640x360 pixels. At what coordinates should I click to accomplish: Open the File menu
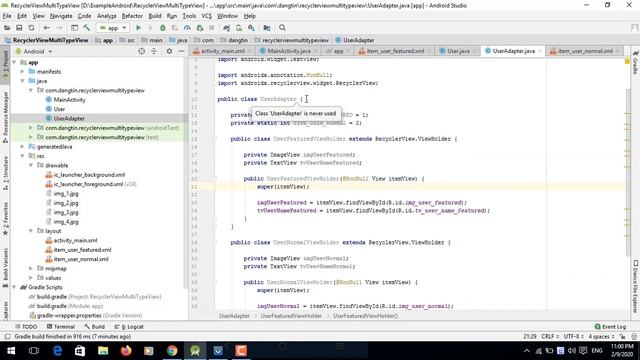click(7, 16)
